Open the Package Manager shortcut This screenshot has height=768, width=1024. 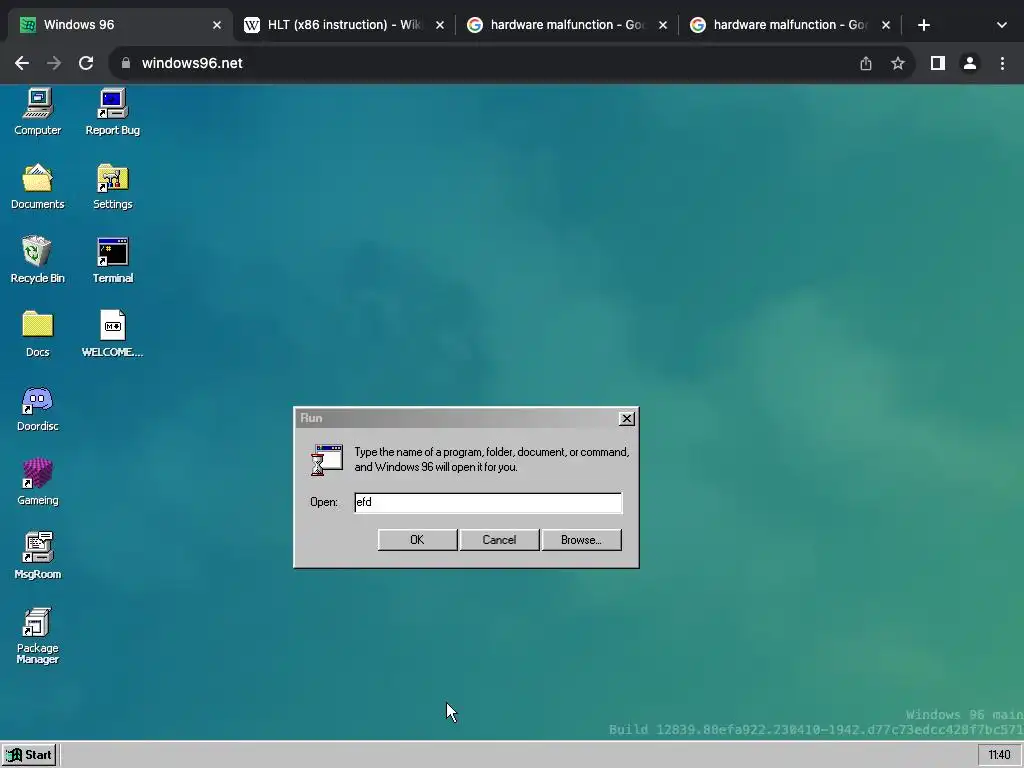click(x=37, y=635)
